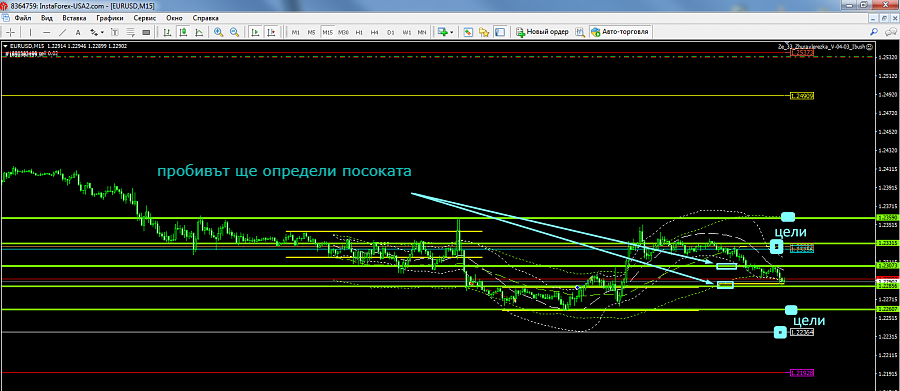The height and width of the screenshot is (391, 900).
Task: Set timeframe to W1
Action: (x=406, y=33)
